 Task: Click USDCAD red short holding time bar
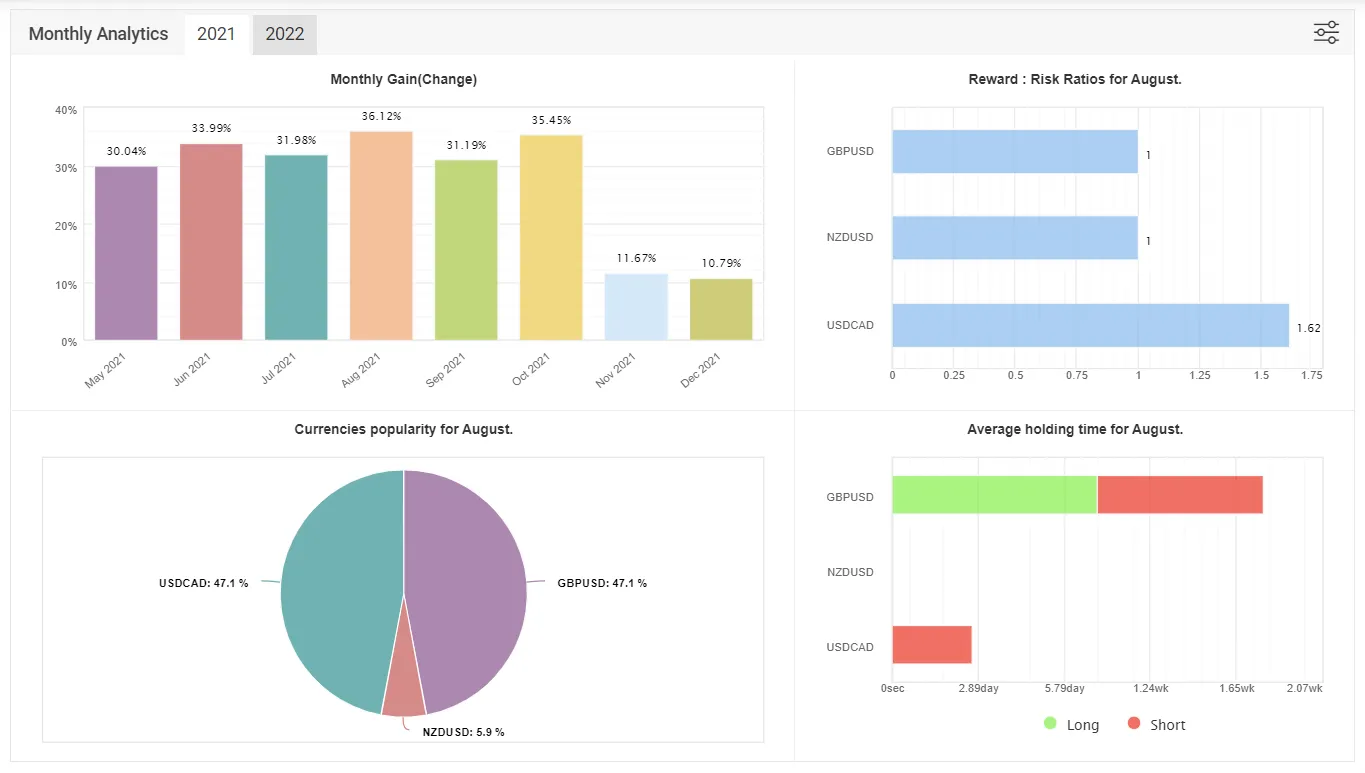[x=932, y=645]
